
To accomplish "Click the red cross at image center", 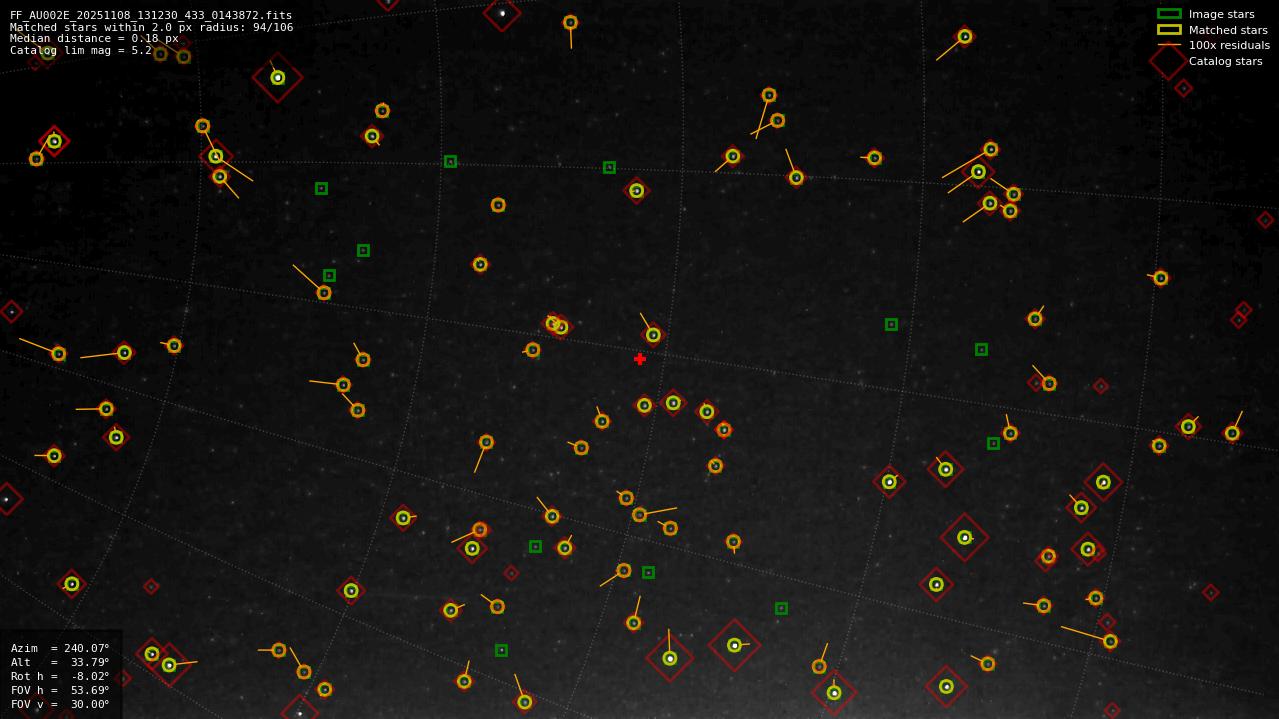I will (x=640, y=359).
